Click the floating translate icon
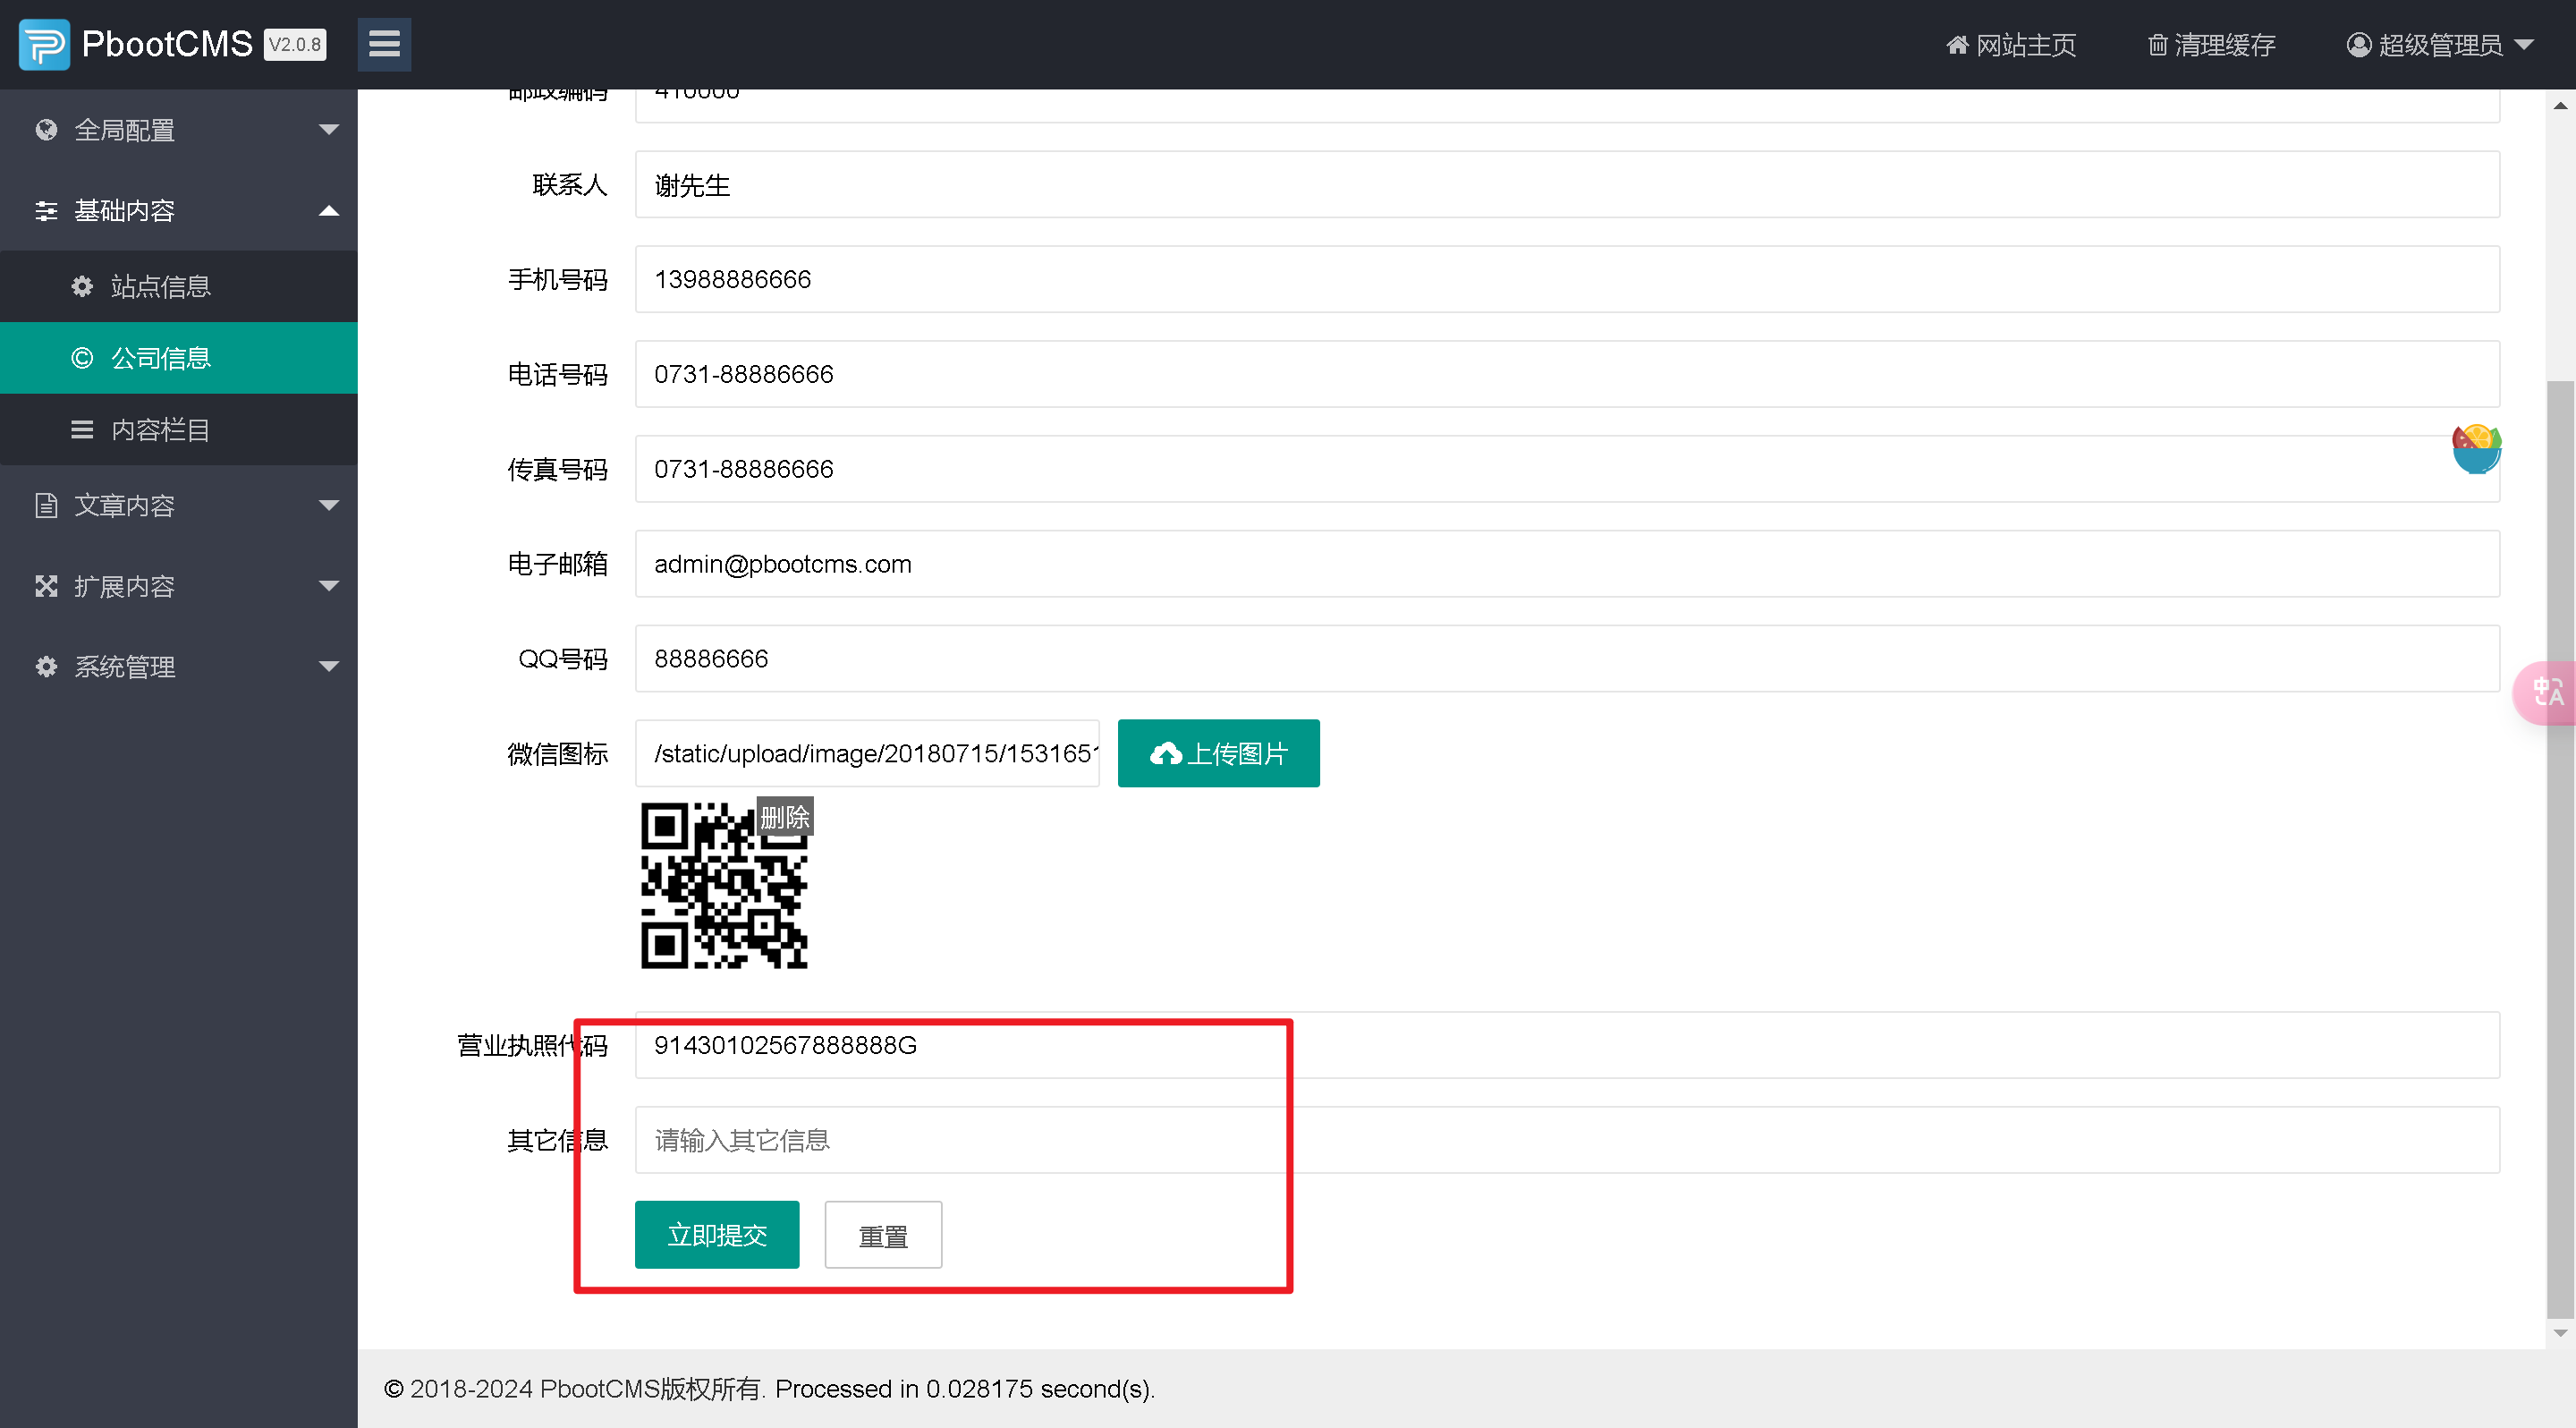Screen dimensions: 2576x1428 point(2547,691)
